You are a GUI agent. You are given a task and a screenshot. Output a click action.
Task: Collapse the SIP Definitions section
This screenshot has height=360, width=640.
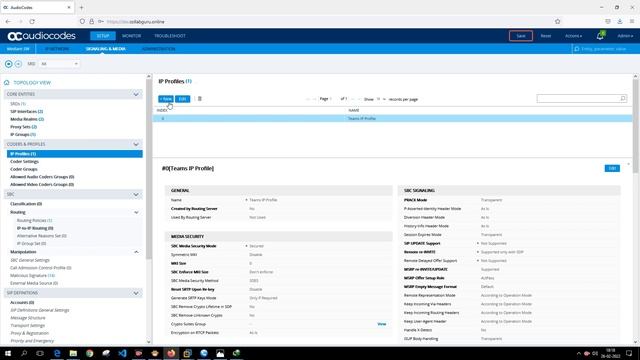pos(136,293)
